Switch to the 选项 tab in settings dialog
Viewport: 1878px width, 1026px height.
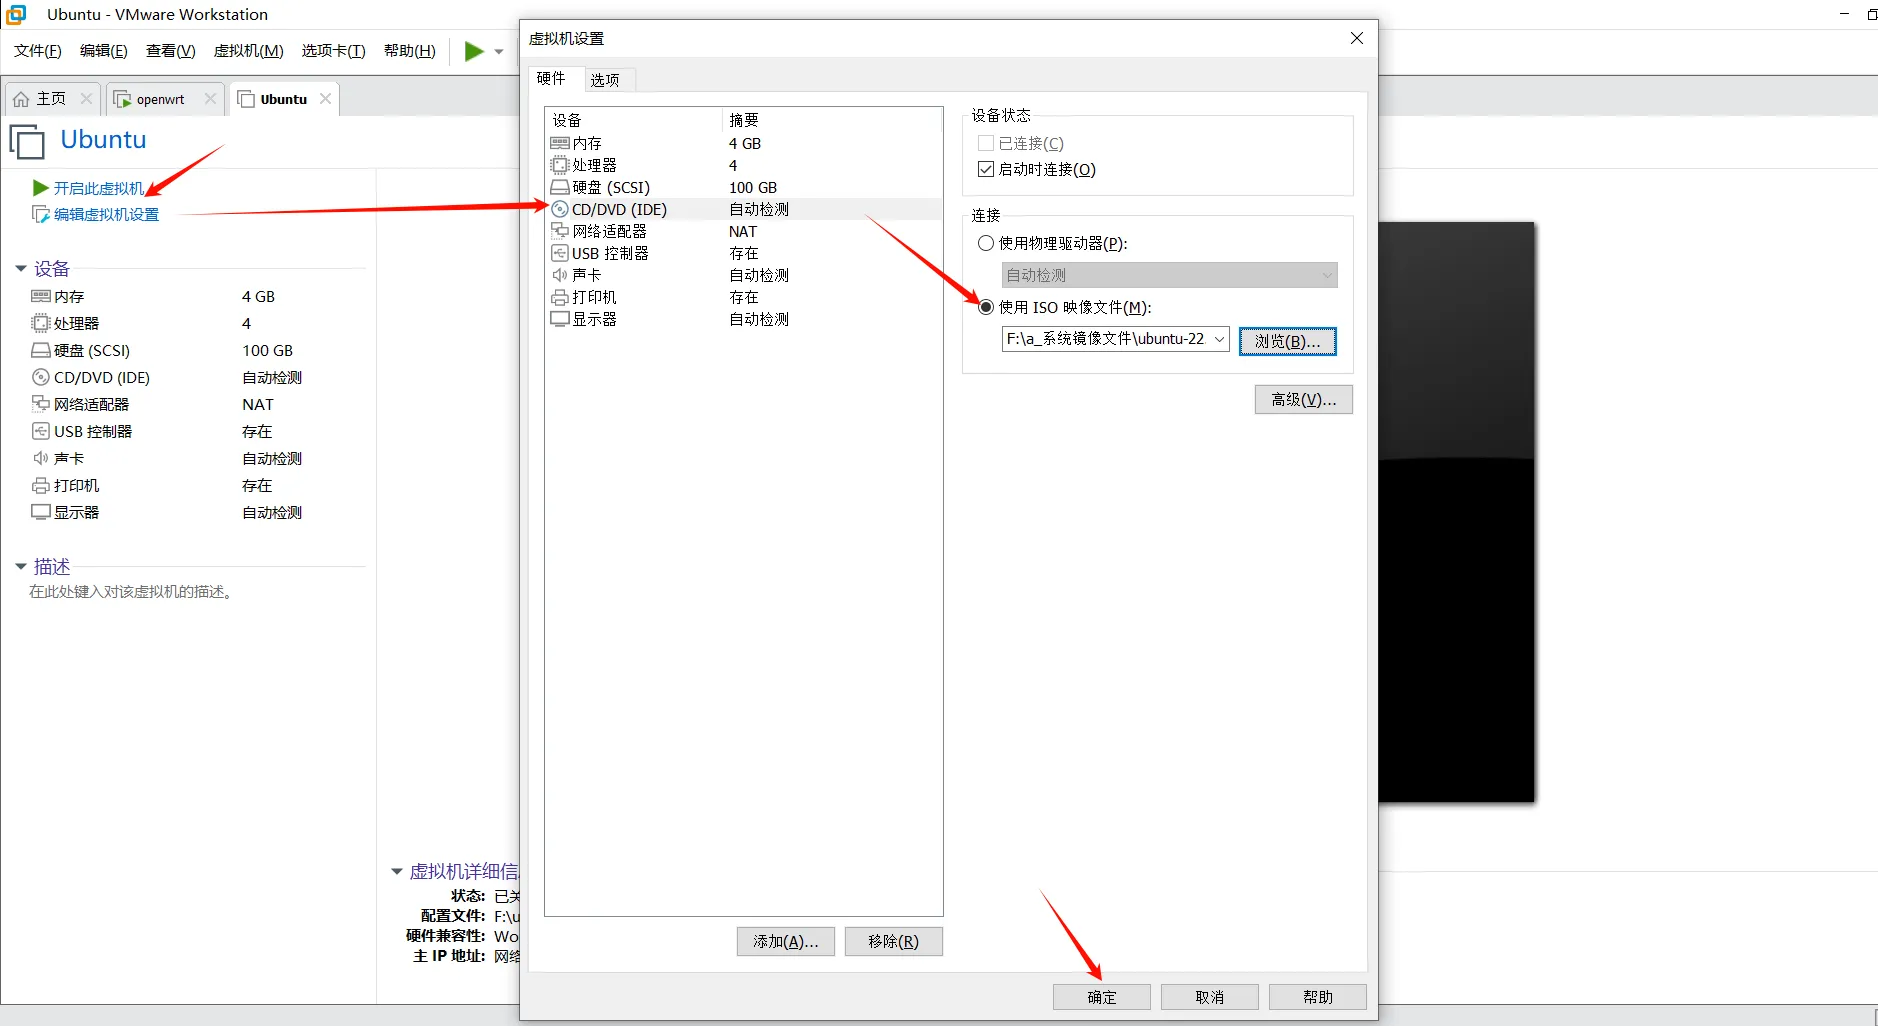tap(606, 80)
